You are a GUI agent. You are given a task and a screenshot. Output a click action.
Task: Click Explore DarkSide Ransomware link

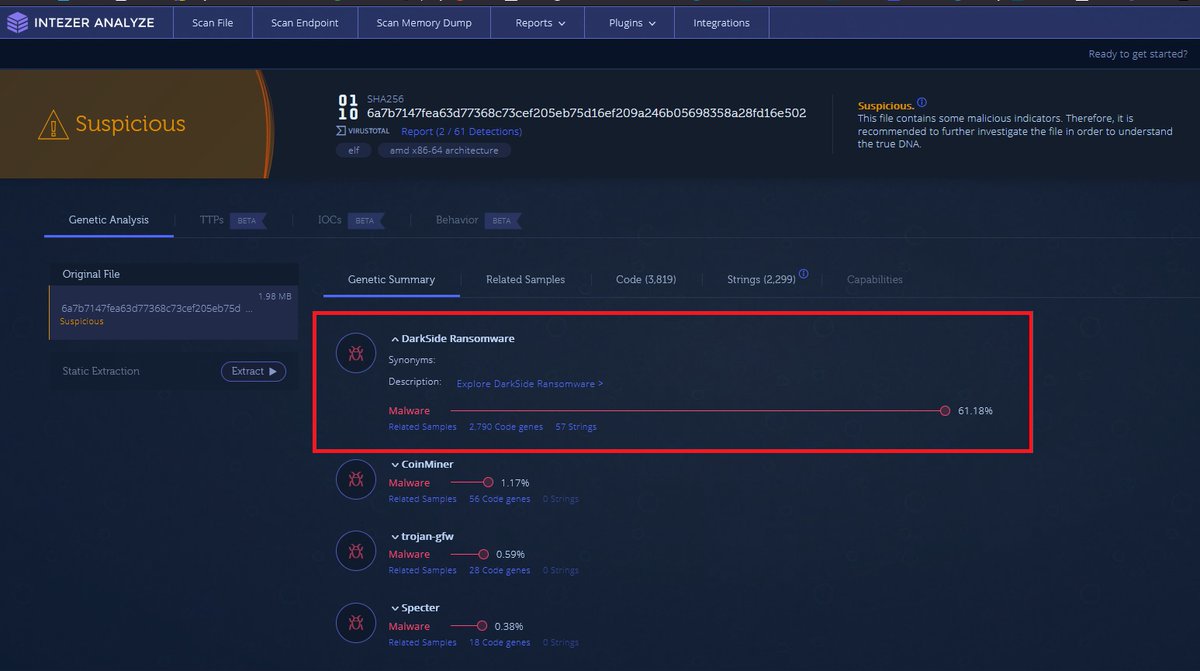coord(530,384)
